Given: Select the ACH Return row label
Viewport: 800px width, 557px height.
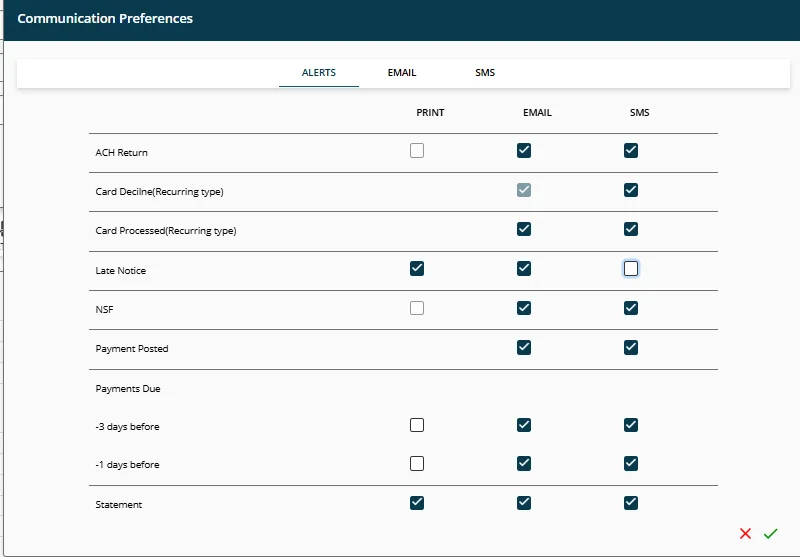Looking at the screenshot, I should (x=121, y=153).
